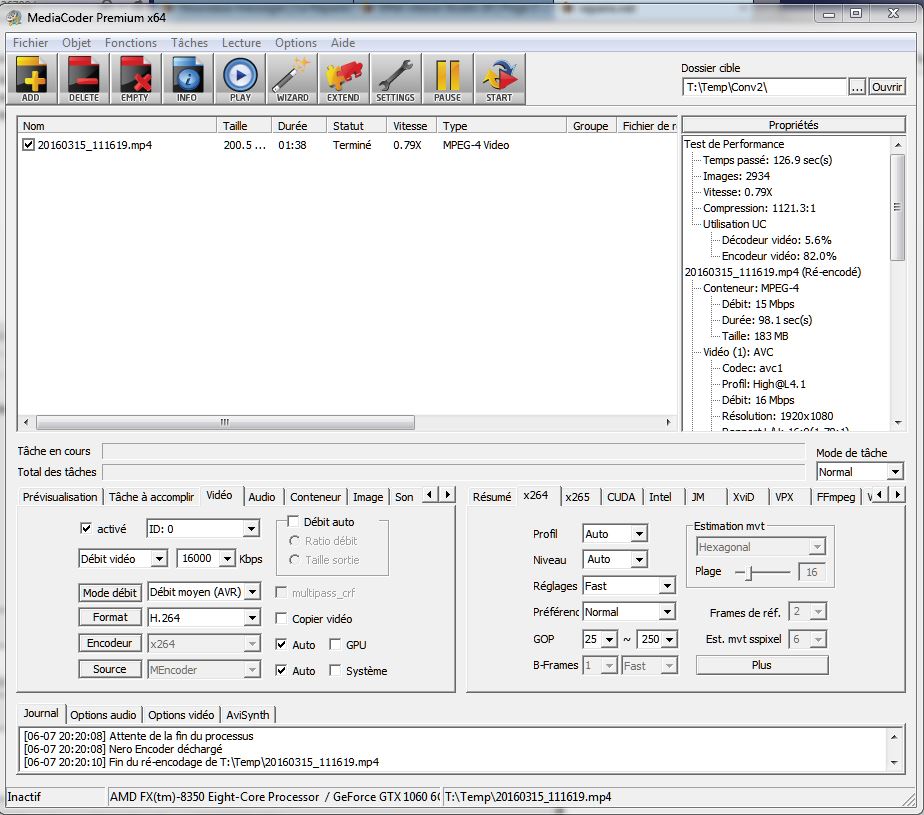
Task: Switch to 'Options vidéo' tab
Action: [x=181, y=715]
